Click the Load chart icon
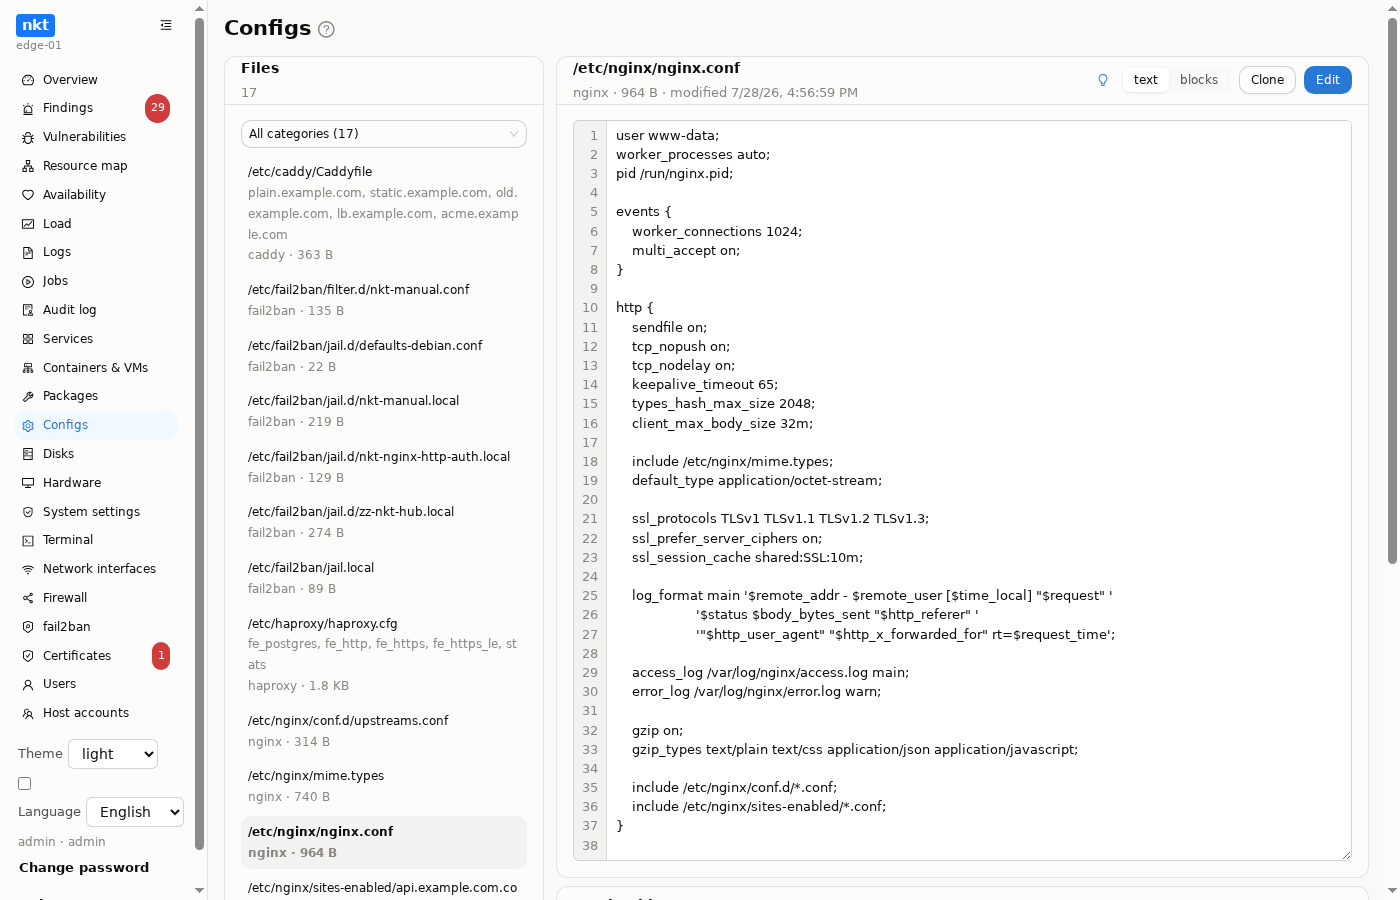The height and width of the screenshot is (900, 1400). [28, 224]
